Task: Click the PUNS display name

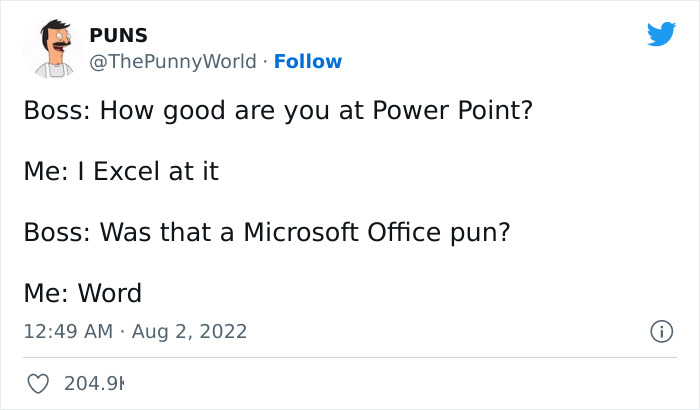Action: pyautogui.click(x=118, y=35)
